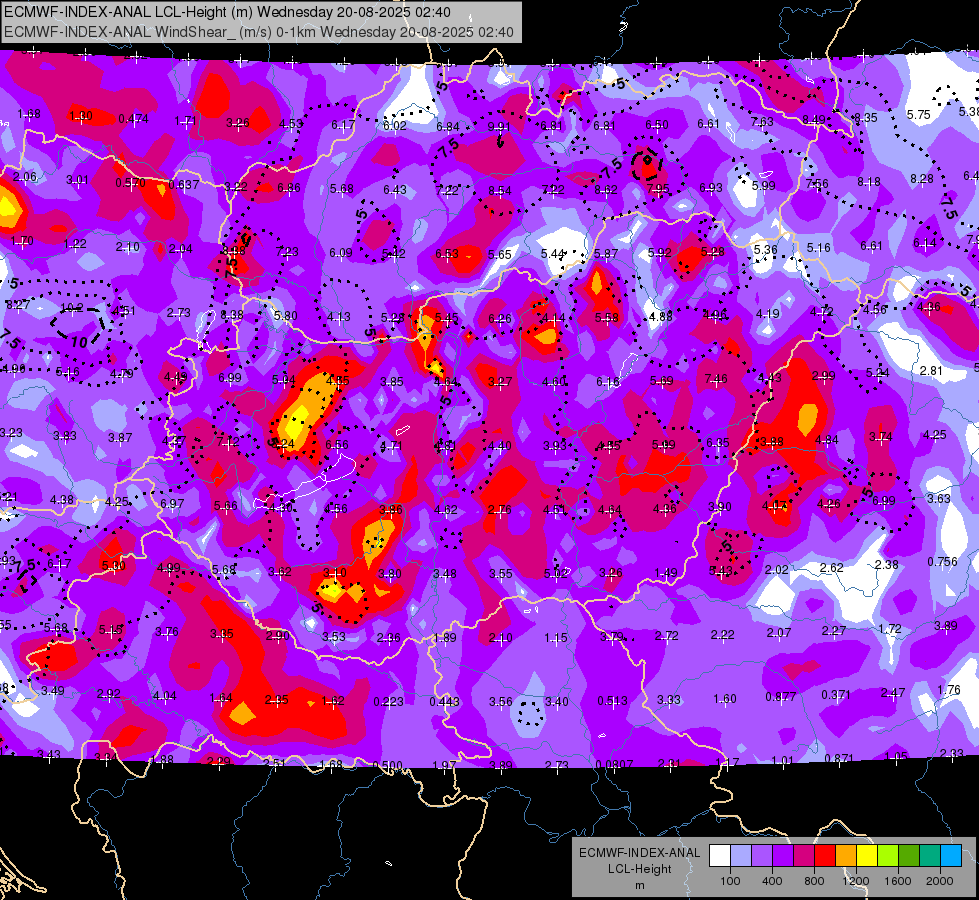The width and height of the screenshot is (979, 900).
Task: Click the grid value 2.81
Action: pyautogui.click(x=931, y=371)
